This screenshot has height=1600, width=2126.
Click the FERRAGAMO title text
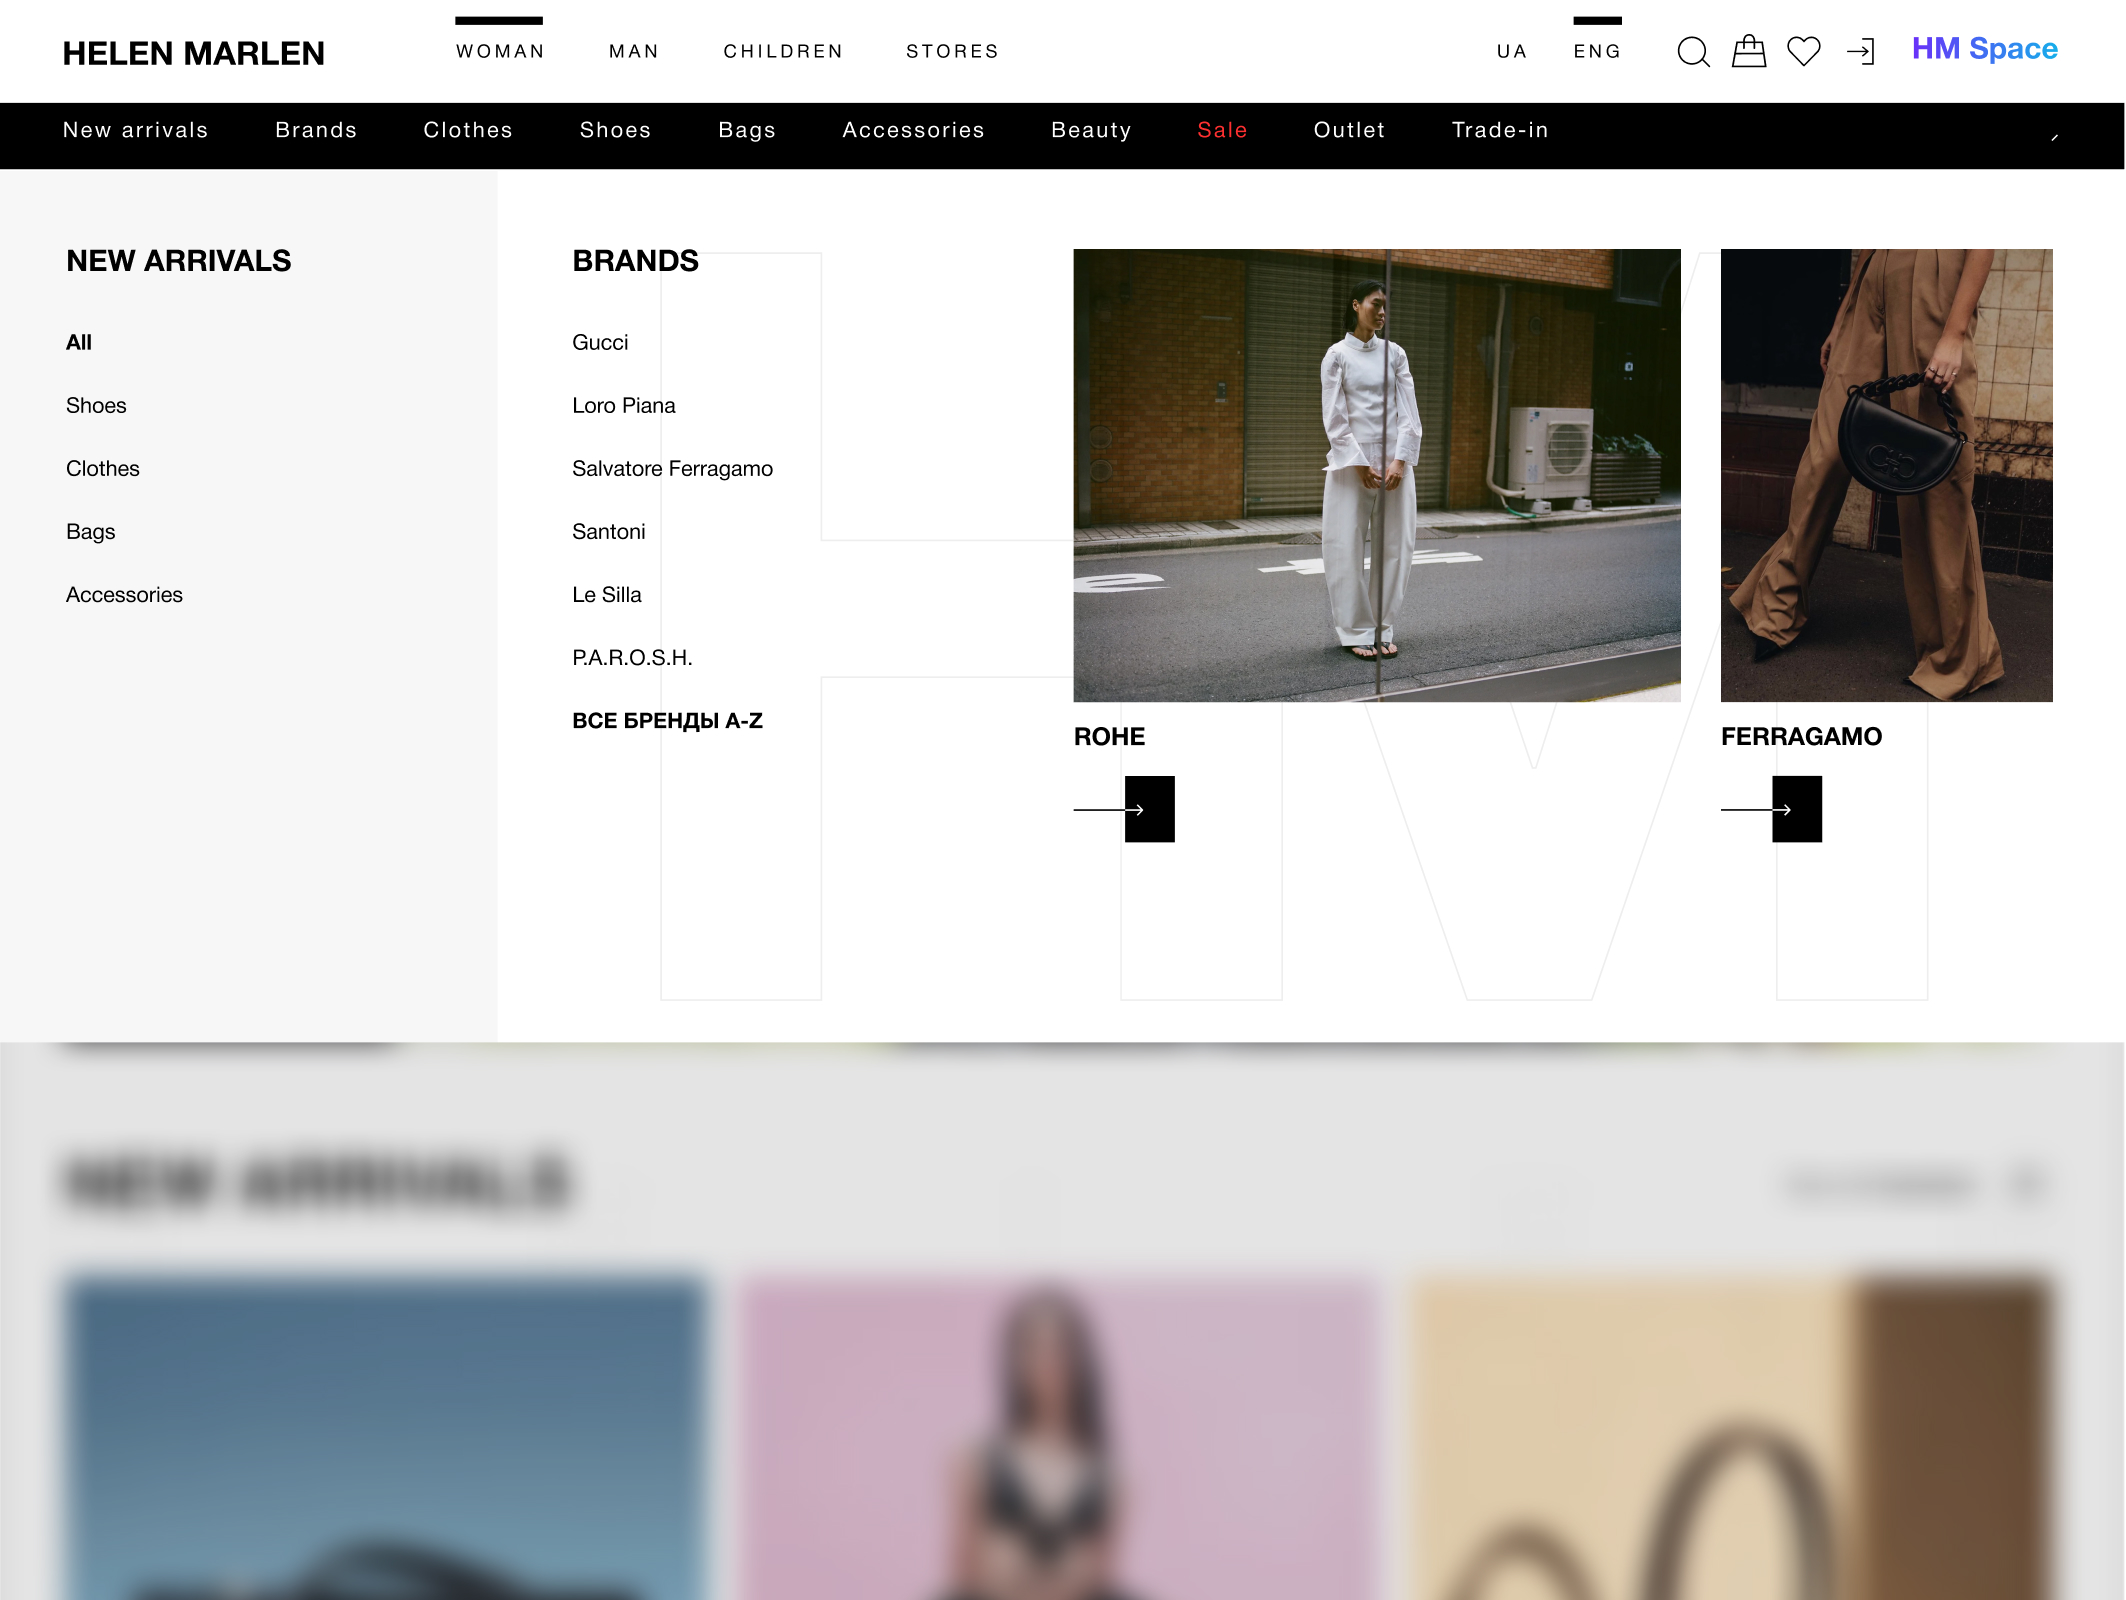point(1801,736)
